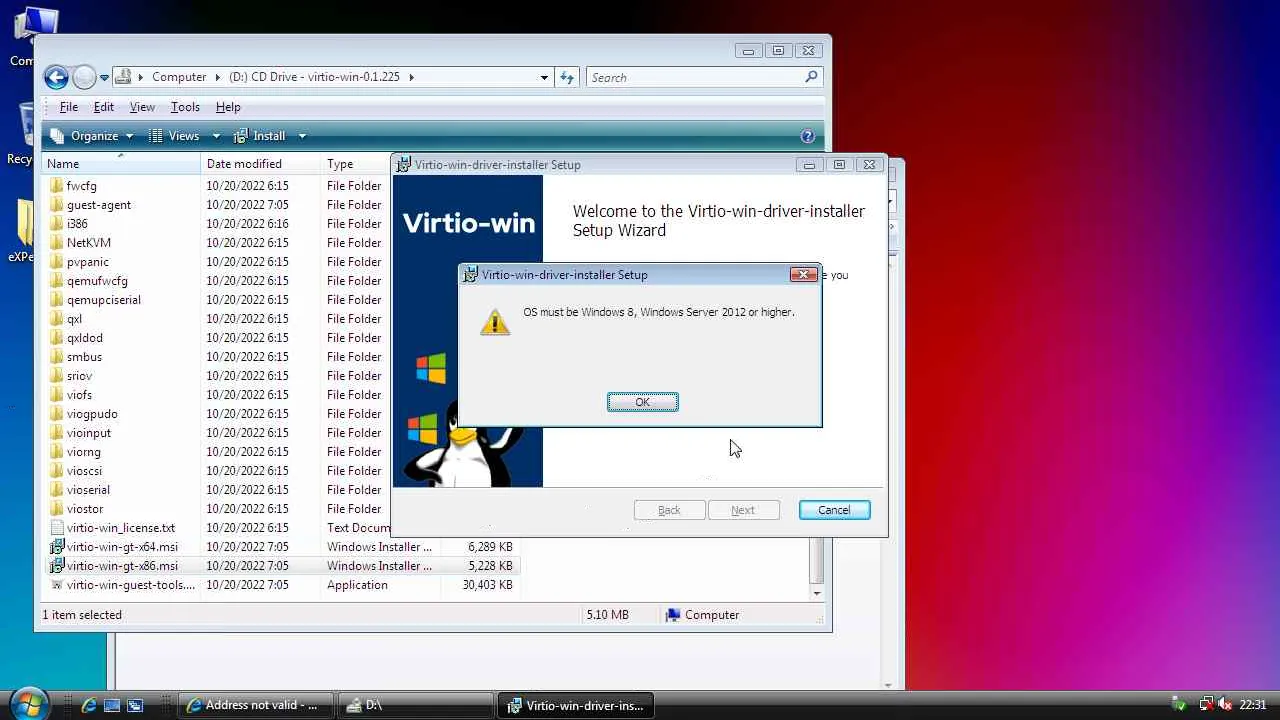Select the qxldod folder name
The image size is (1280, 720).
pos(85,338)
